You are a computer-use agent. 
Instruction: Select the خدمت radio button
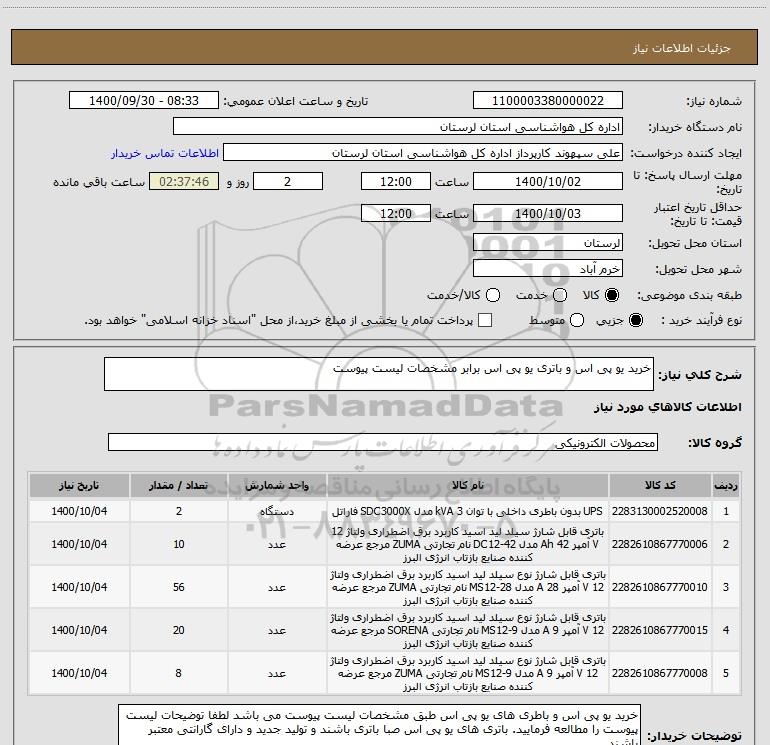coord(560,295)
